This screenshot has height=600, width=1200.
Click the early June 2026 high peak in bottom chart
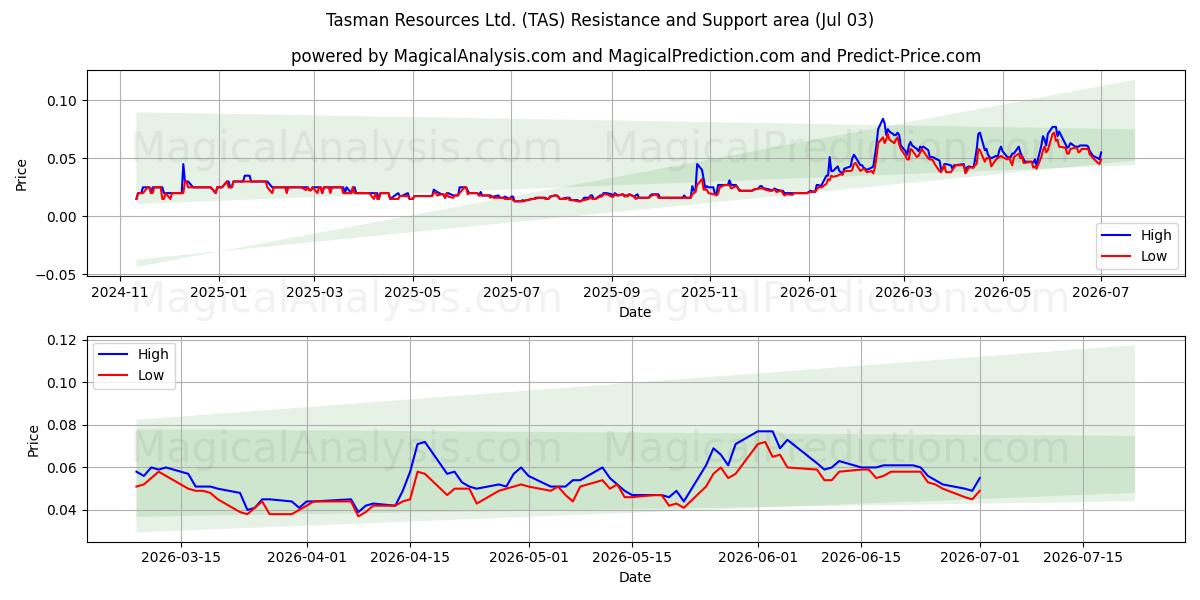[764, 431]
